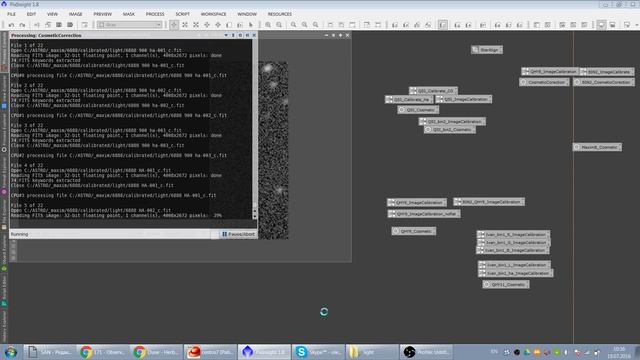The height and width of the screenshot is (360, 640).
Task: Select the Ivan_bin1_G_ImageCalibration process icon
Action: (x=513, y=242)
